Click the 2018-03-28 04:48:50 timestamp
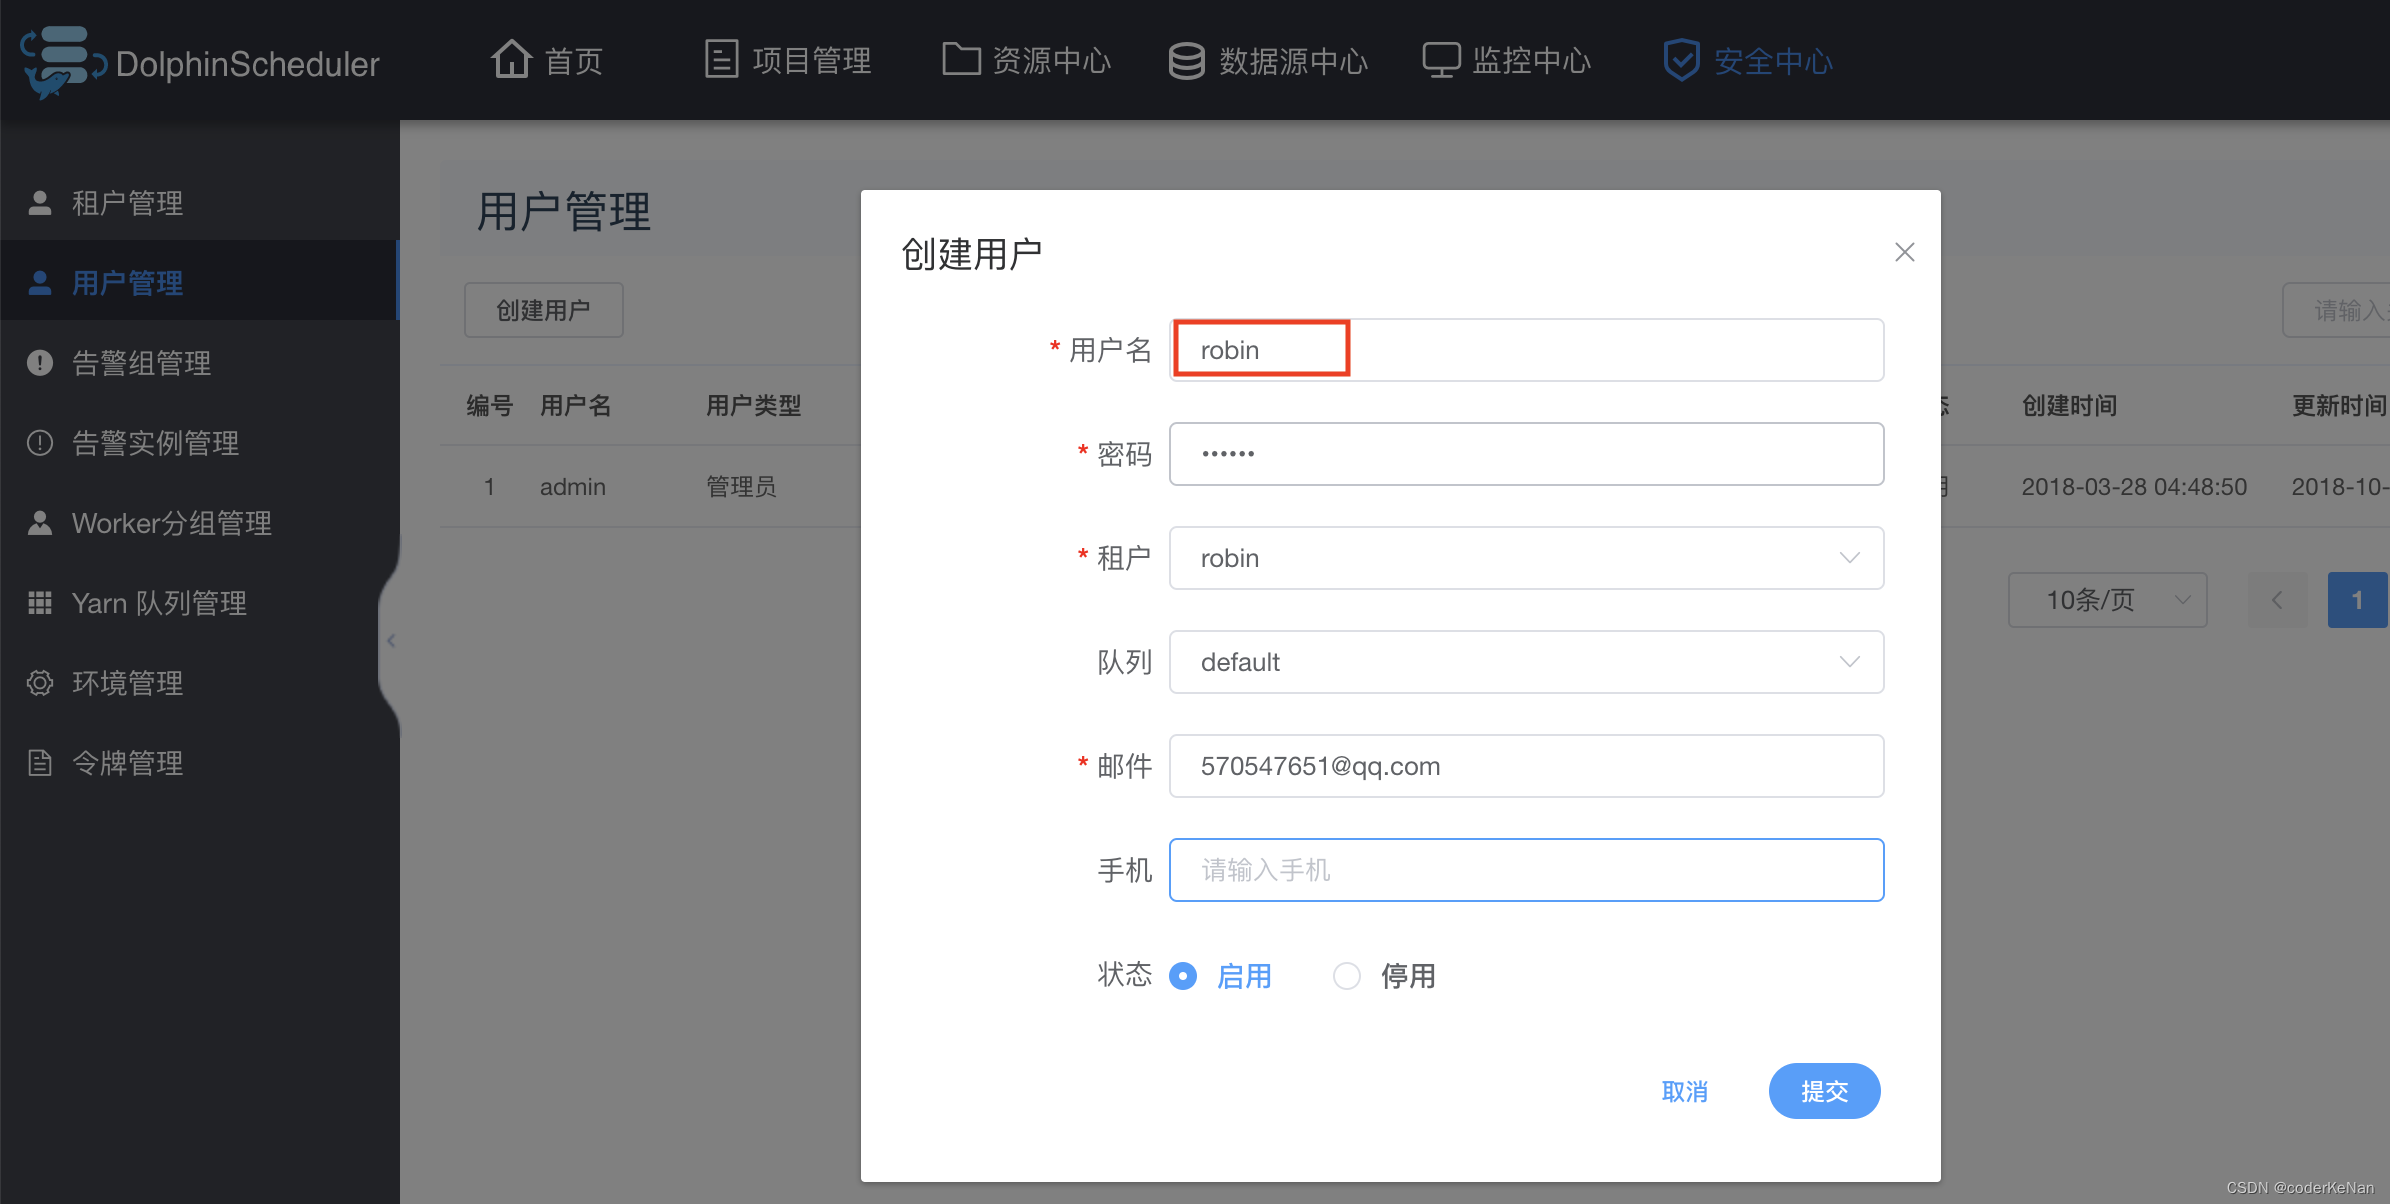Screen dimensions: 2390x1204 point(2134,487)
